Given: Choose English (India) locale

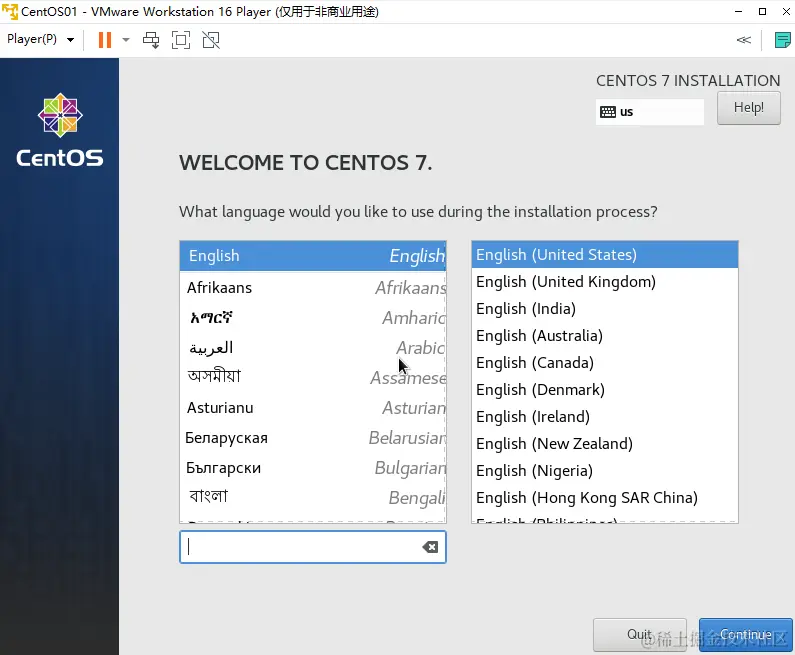Looking at the screenshot, I should pyautogui.click(x=604, y=309).
